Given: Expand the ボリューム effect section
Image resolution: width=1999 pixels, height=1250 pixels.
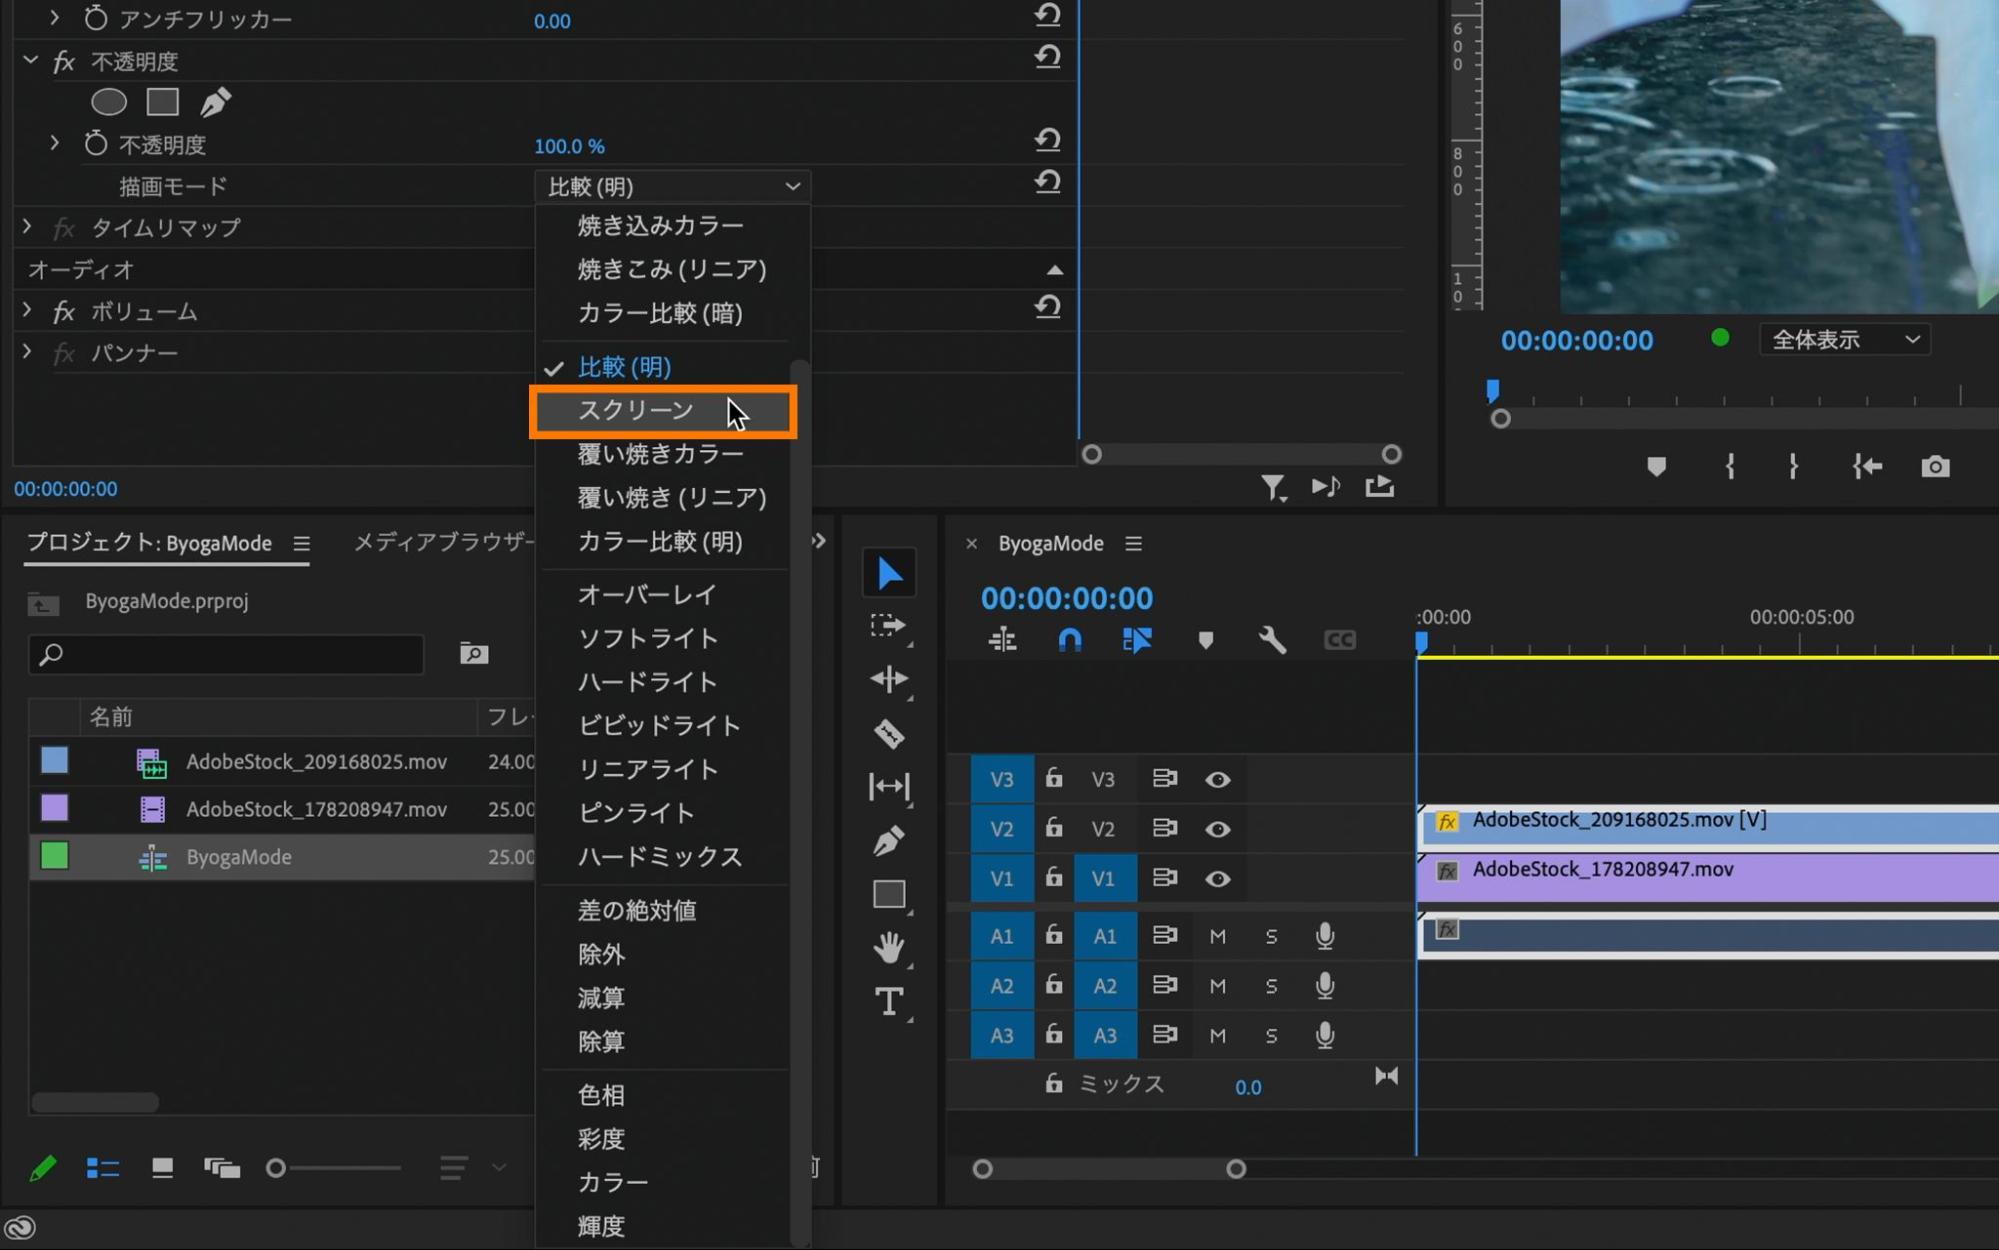Looking at the screenshot, I should click(x=27, y=311).
